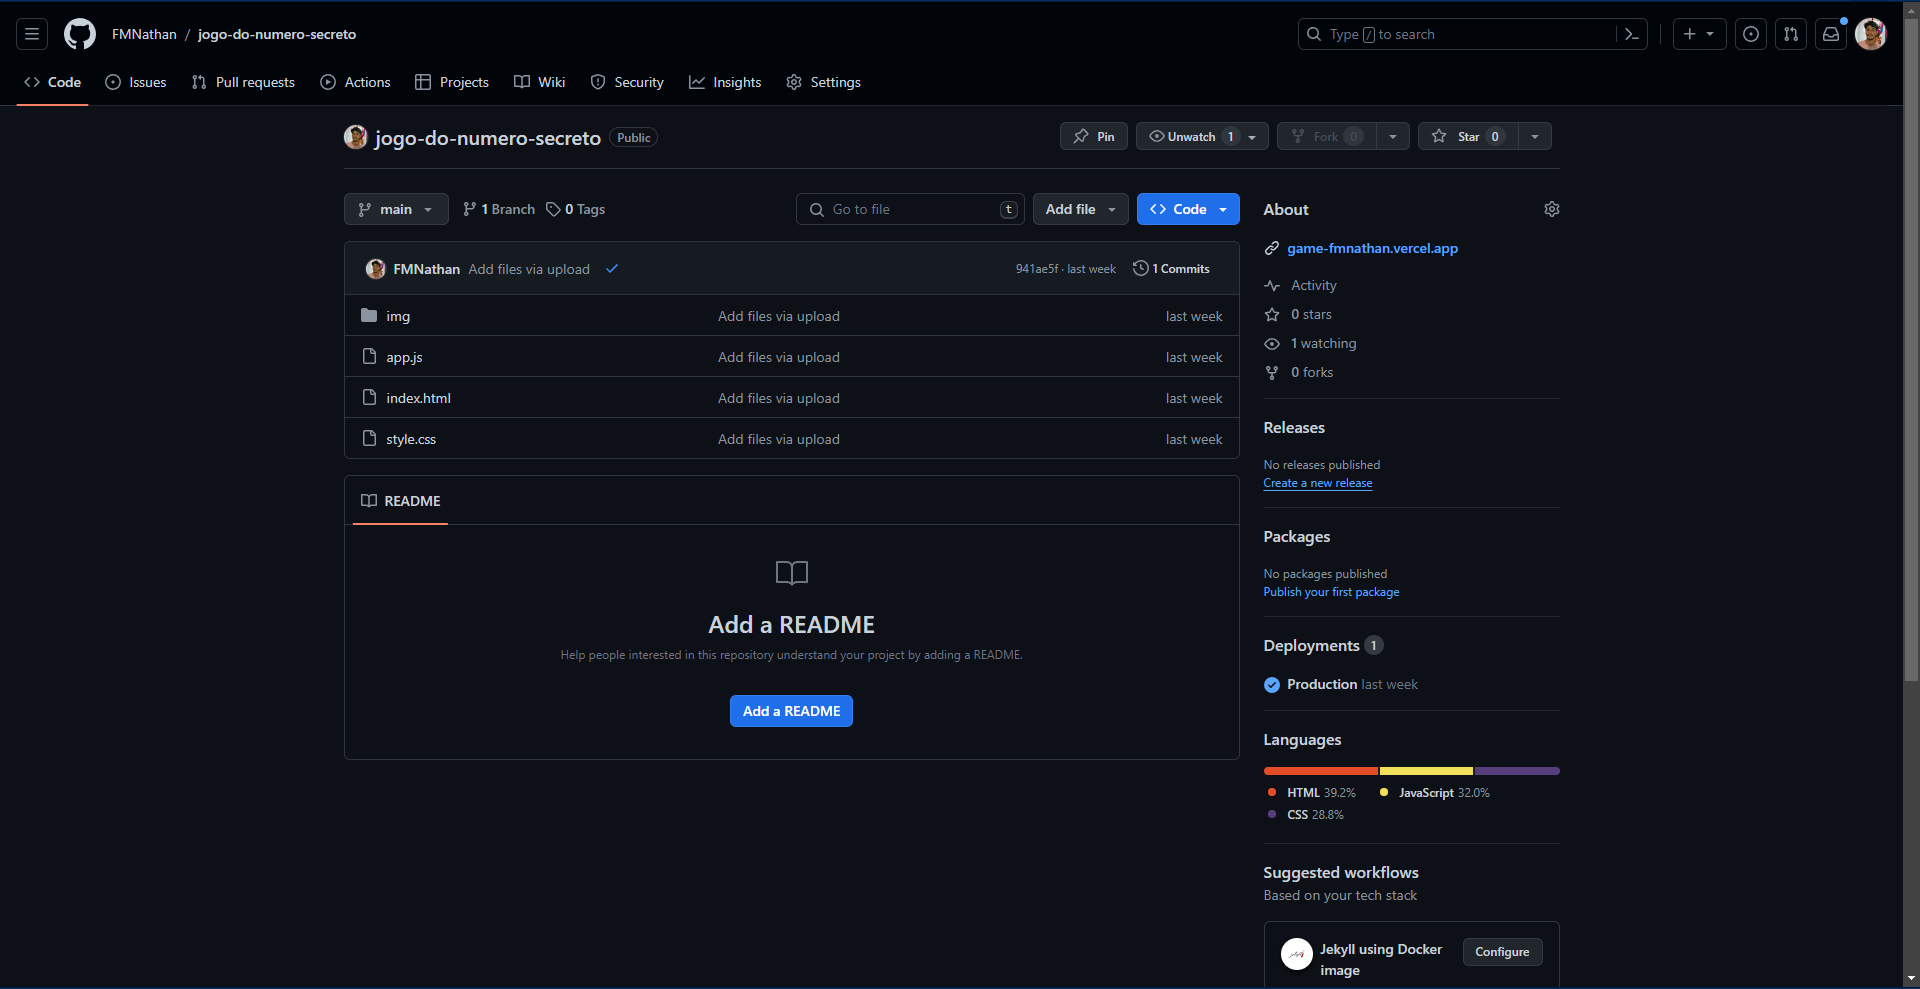Click the HTML segment of languages bar

(x=1321, y=771)
